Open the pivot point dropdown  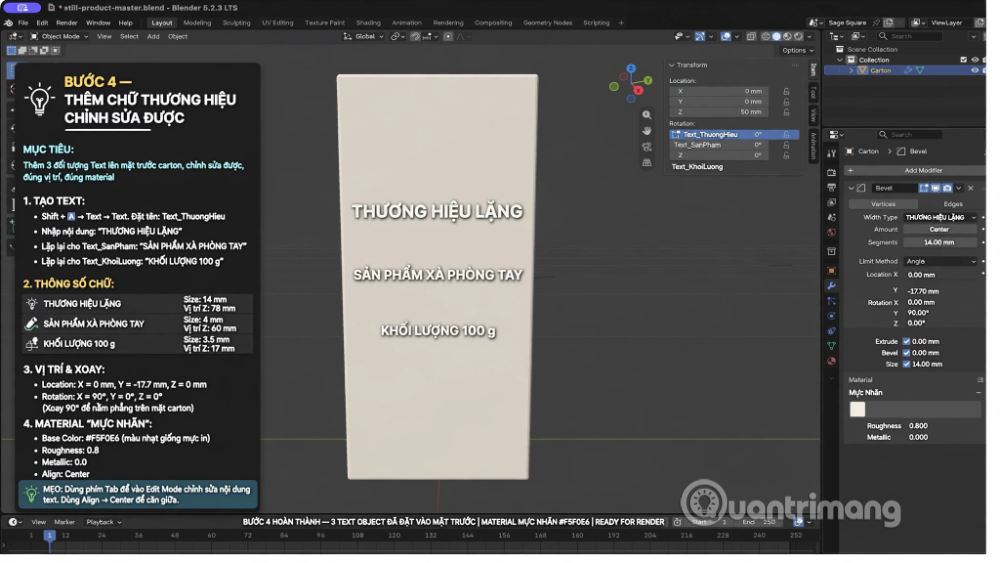click(397, 36)
